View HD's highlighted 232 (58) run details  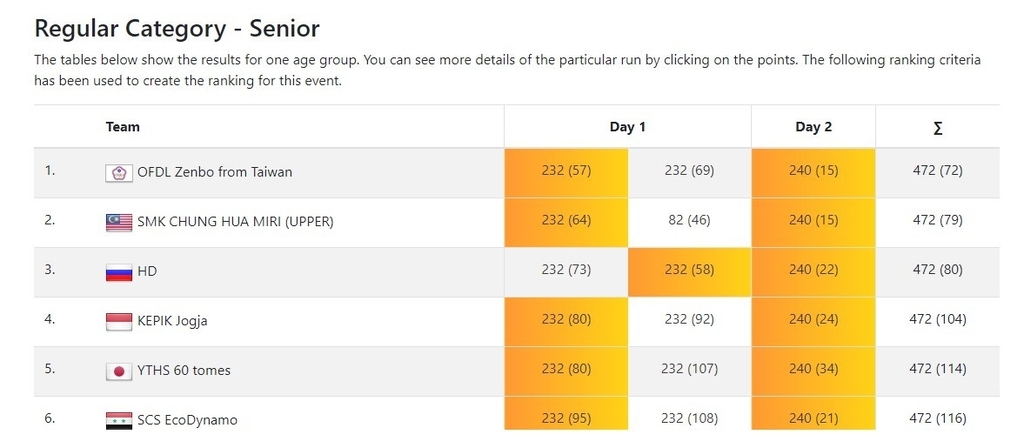coord(689,270)
